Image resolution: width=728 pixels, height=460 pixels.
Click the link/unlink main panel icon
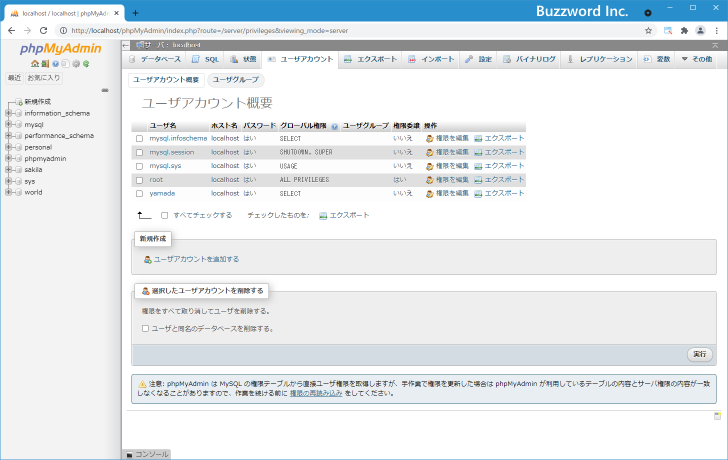tap(105, 90)
